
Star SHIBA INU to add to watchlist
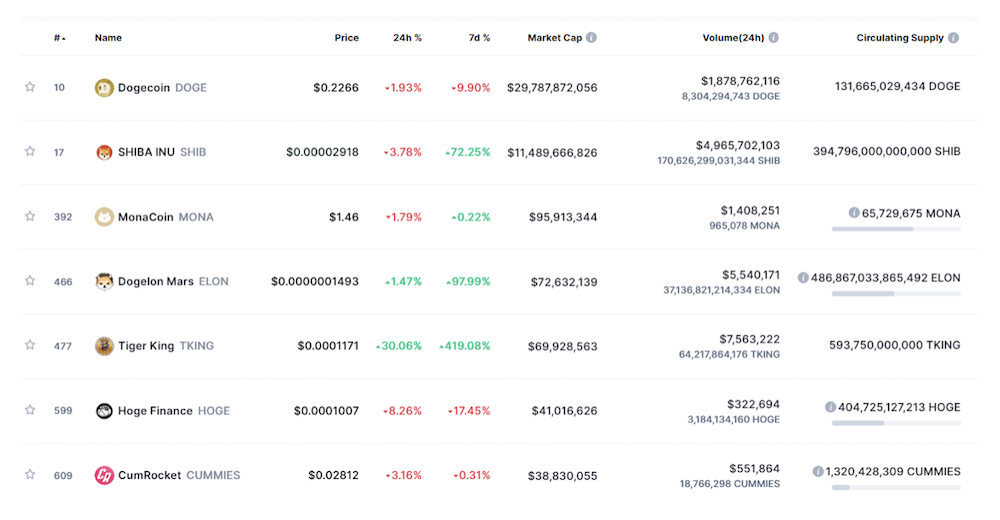[x=30, y=151]
